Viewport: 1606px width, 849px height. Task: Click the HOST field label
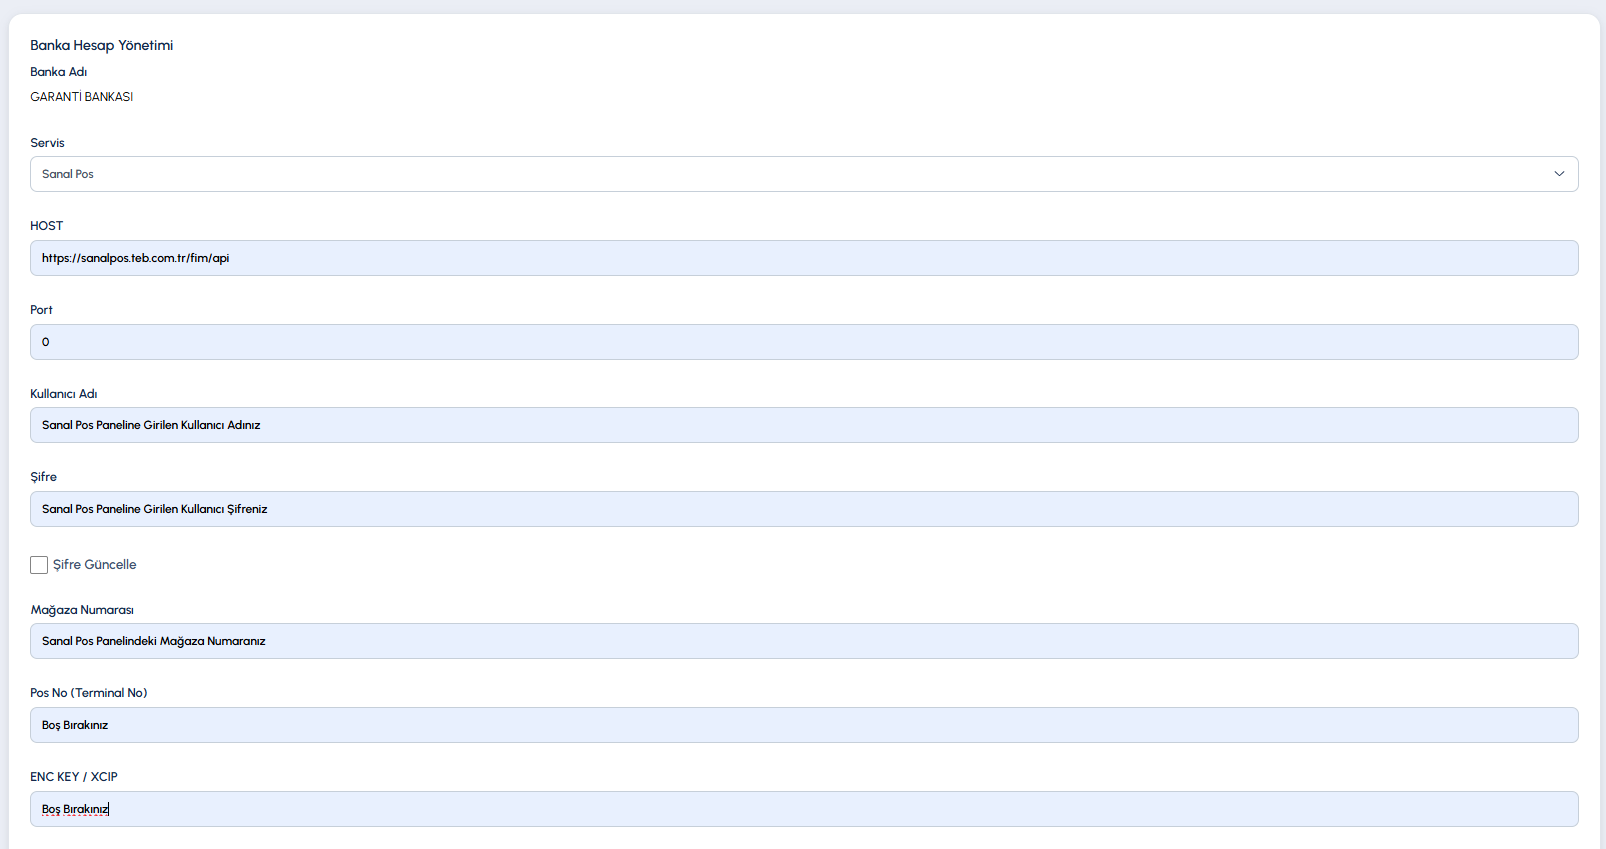(x=47, y=226)
